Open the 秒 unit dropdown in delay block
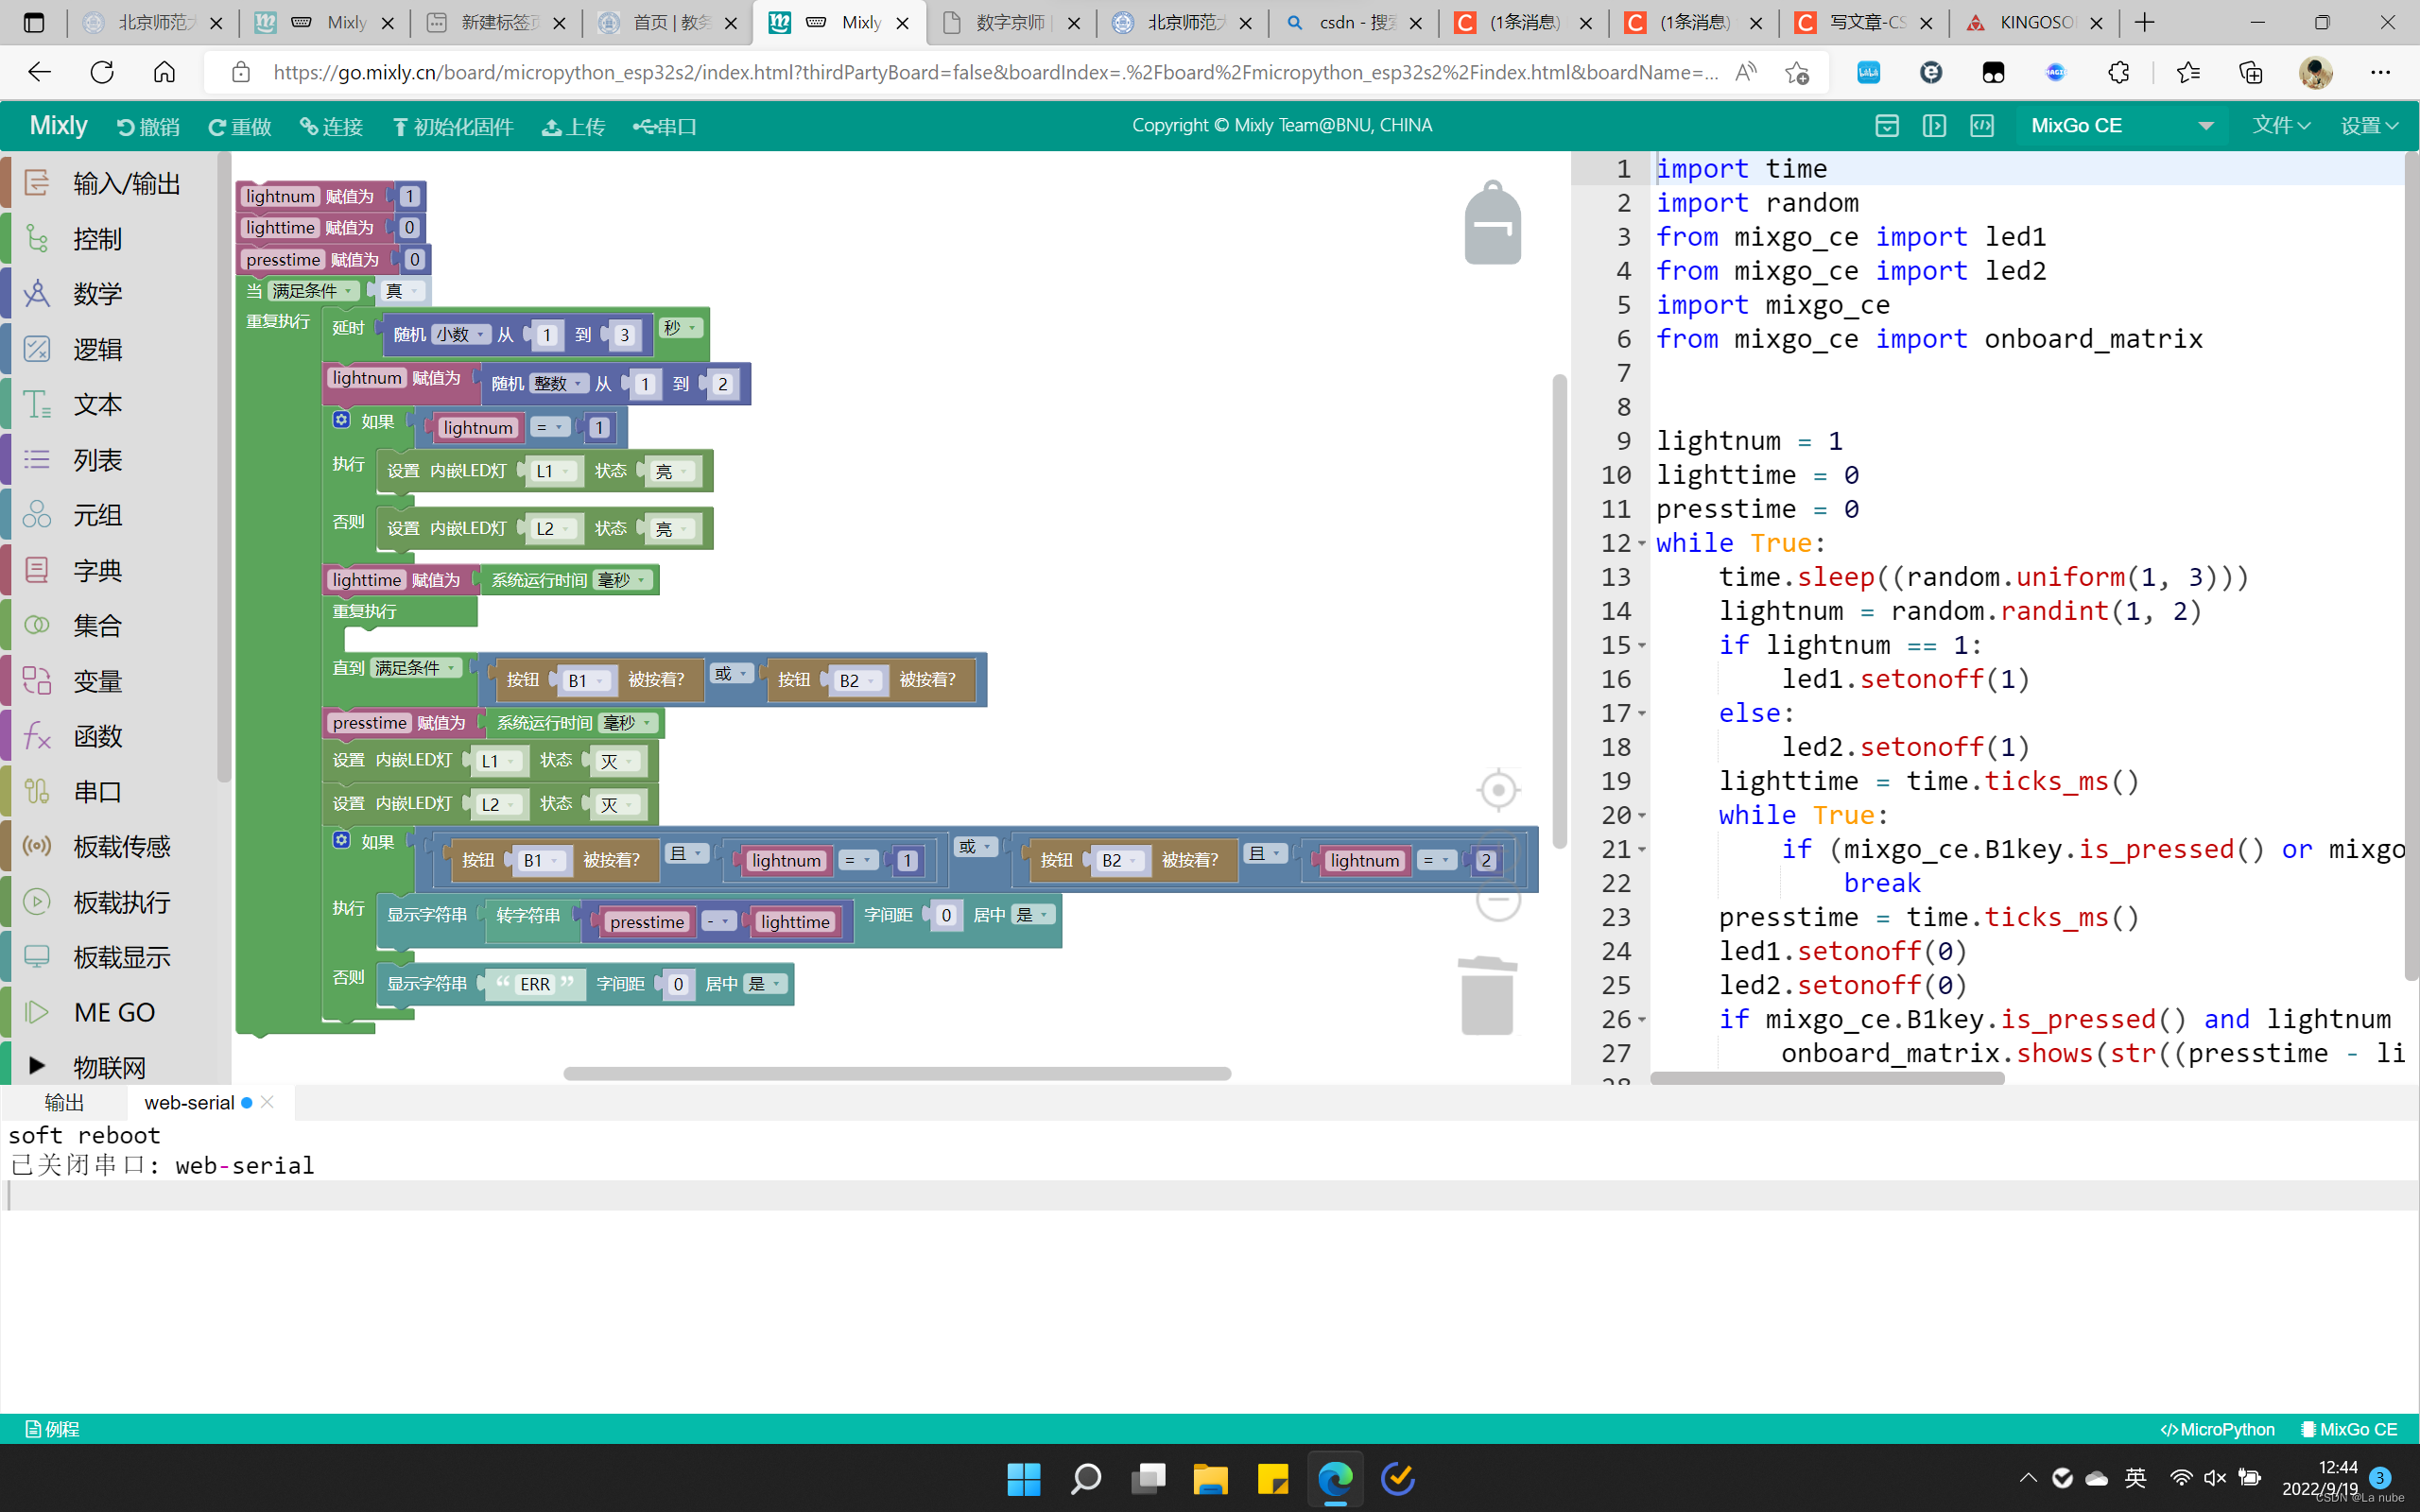 (x=681, y=328)
